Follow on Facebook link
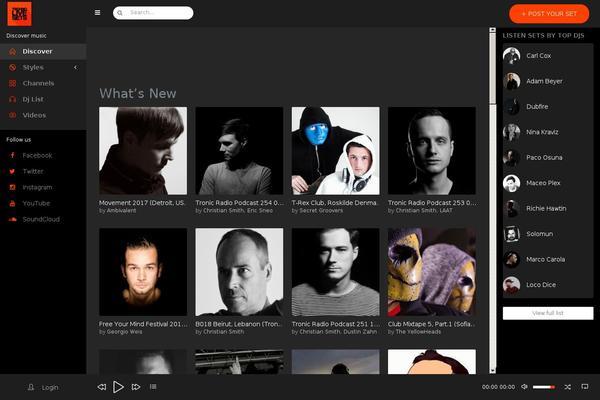 37,155
